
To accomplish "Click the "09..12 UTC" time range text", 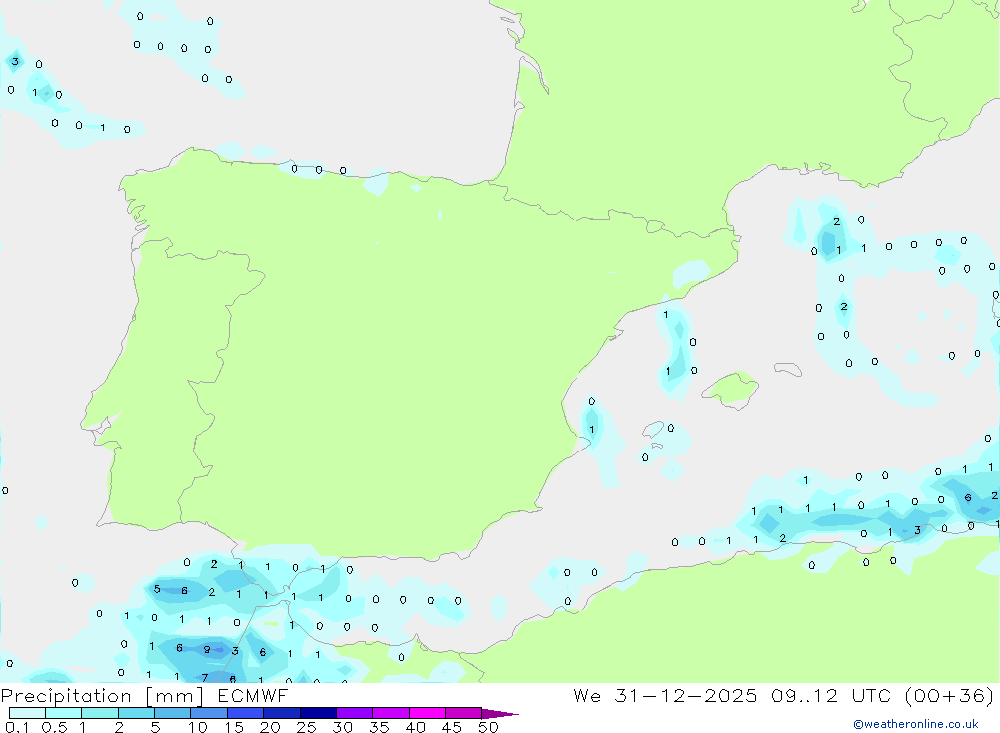I will (x=831, y=695).
